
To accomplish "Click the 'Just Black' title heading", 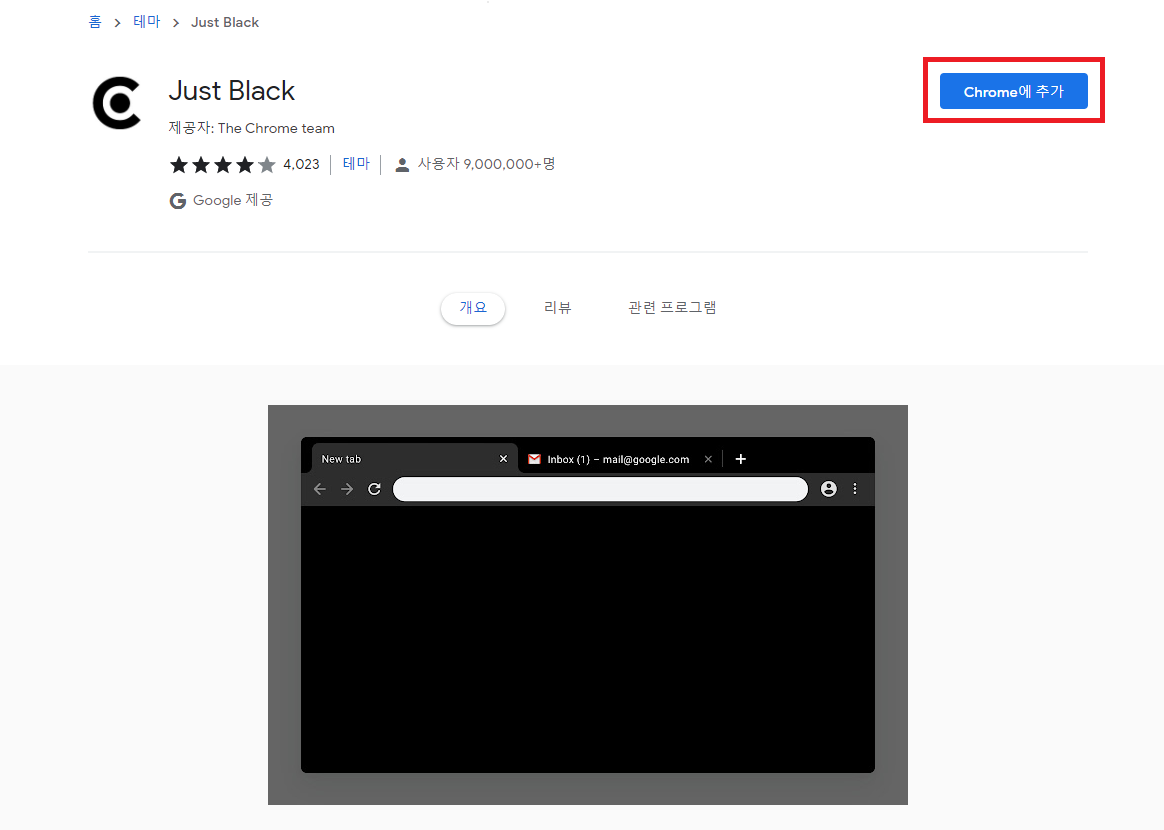I will point(232,91).
